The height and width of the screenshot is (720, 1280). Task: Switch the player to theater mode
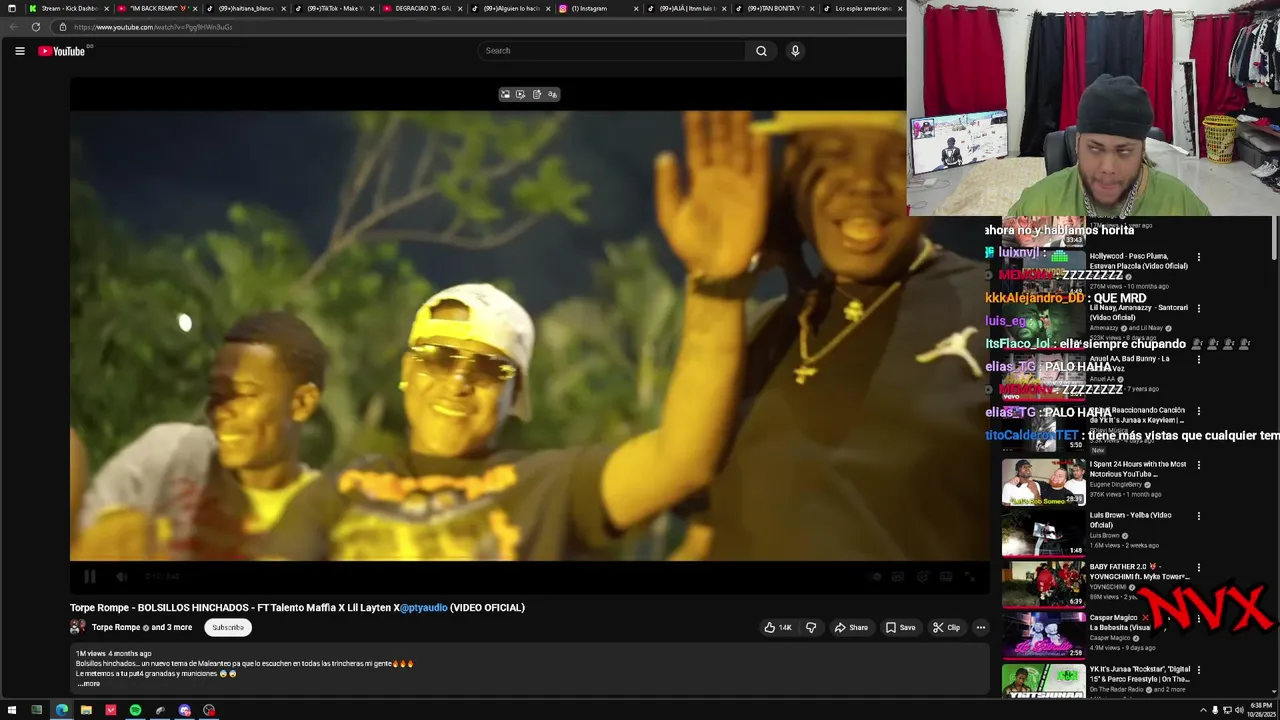[945, 576]
